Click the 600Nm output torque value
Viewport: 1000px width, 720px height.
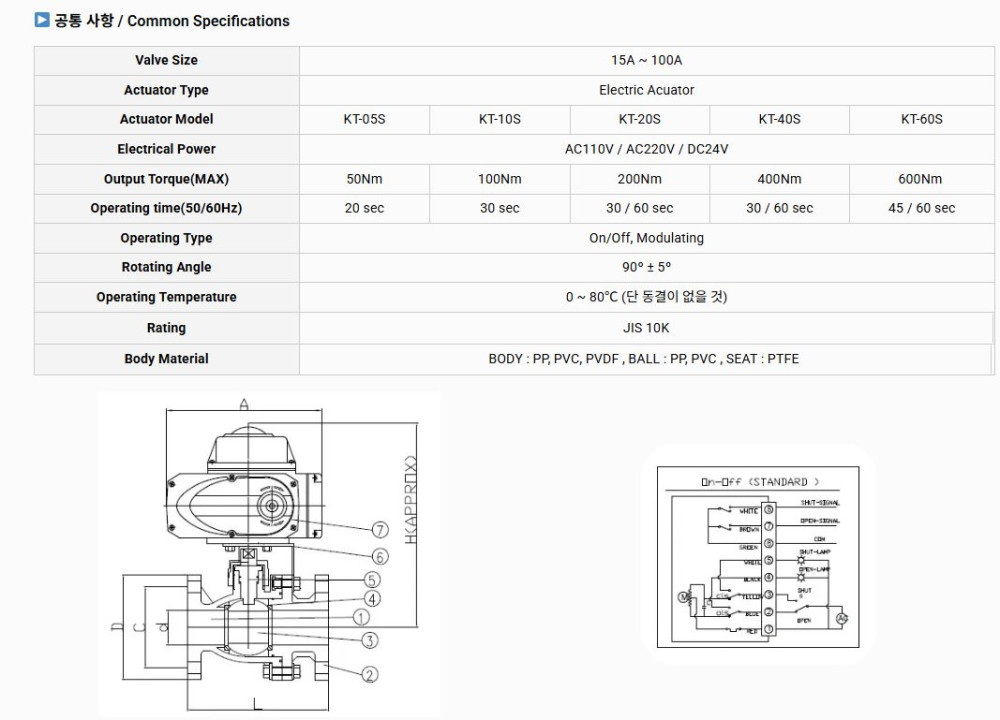click(920, 179)
